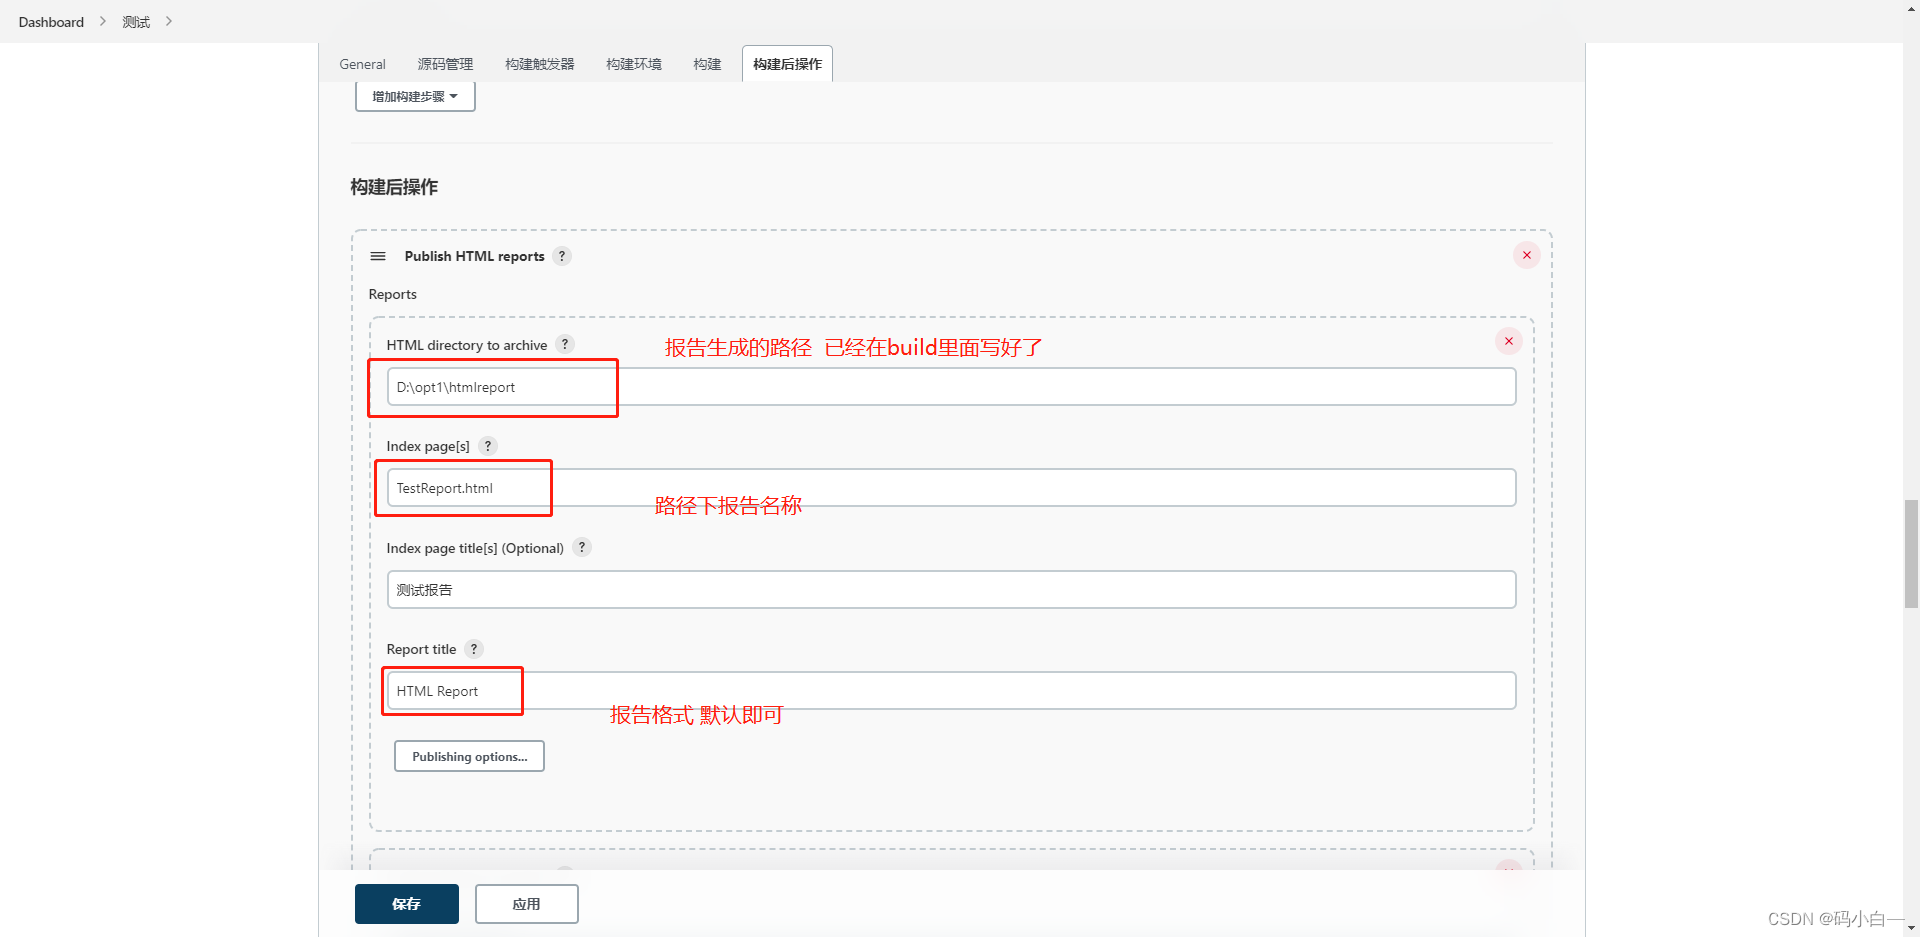The image size is (1920, 937).
Task: View help for Index page title[s] (Optional)
Action: [x=581, y=547]
